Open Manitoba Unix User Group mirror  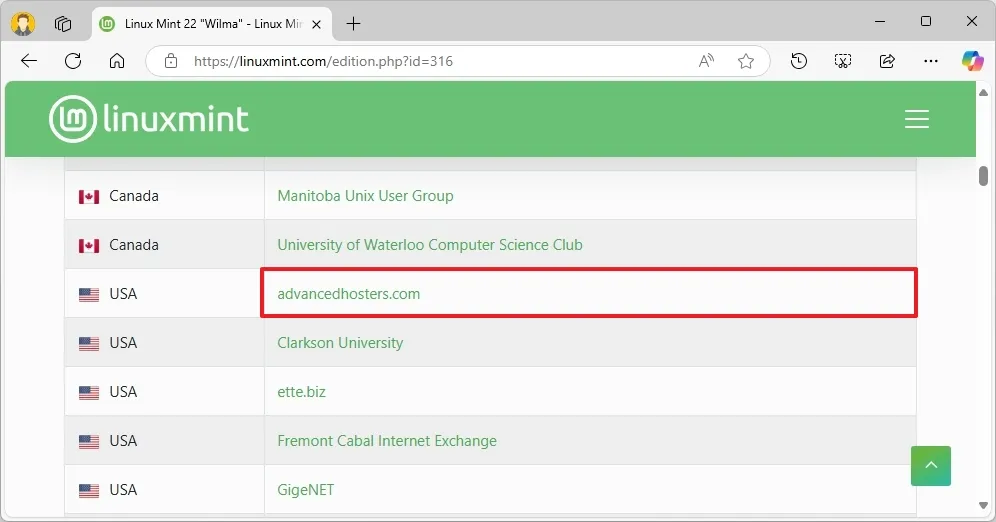(x=365, y=196)
